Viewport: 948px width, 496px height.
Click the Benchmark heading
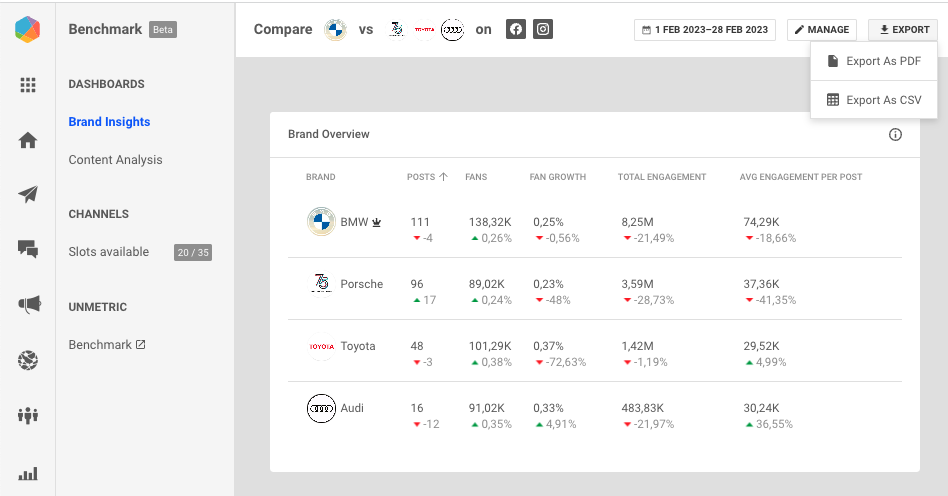pos(105,29)
